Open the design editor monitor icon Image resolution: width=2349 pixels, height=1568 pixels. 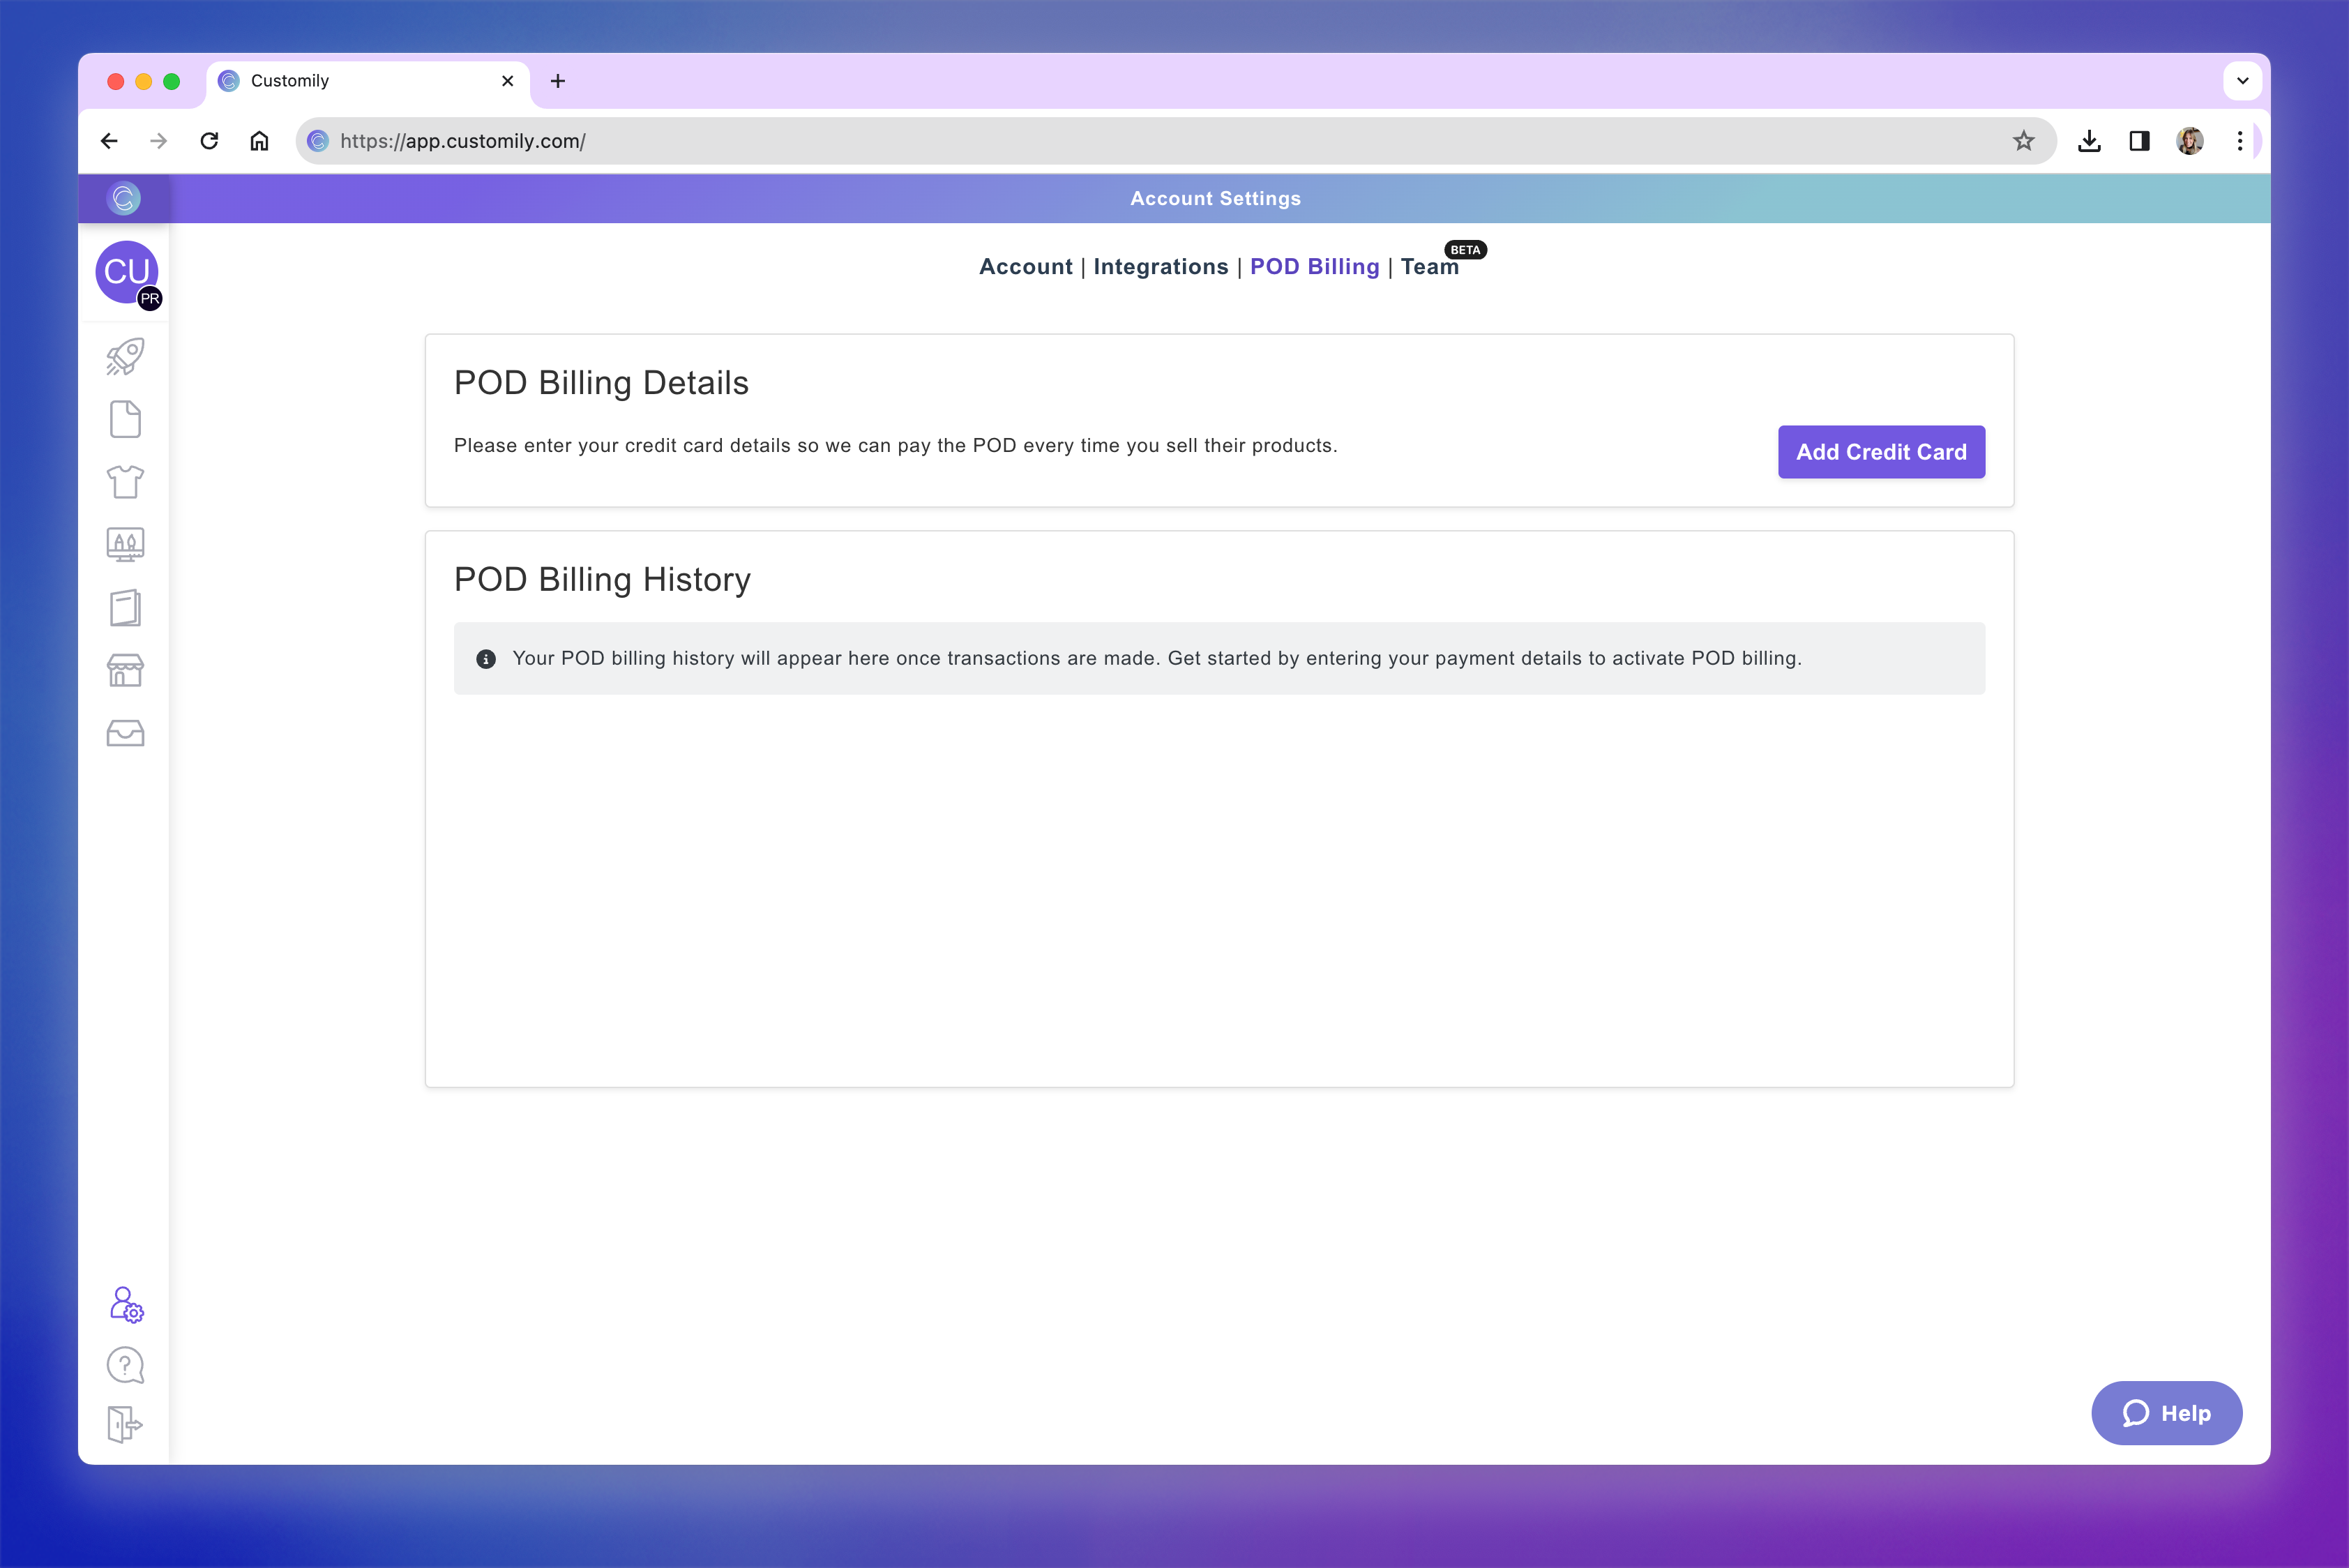[x=124, y=545]
